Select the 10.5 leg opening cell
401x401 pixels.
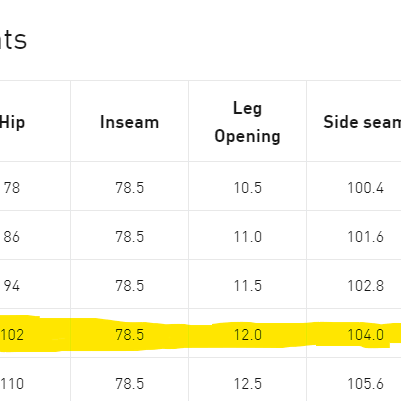click(x=247, y=188)
